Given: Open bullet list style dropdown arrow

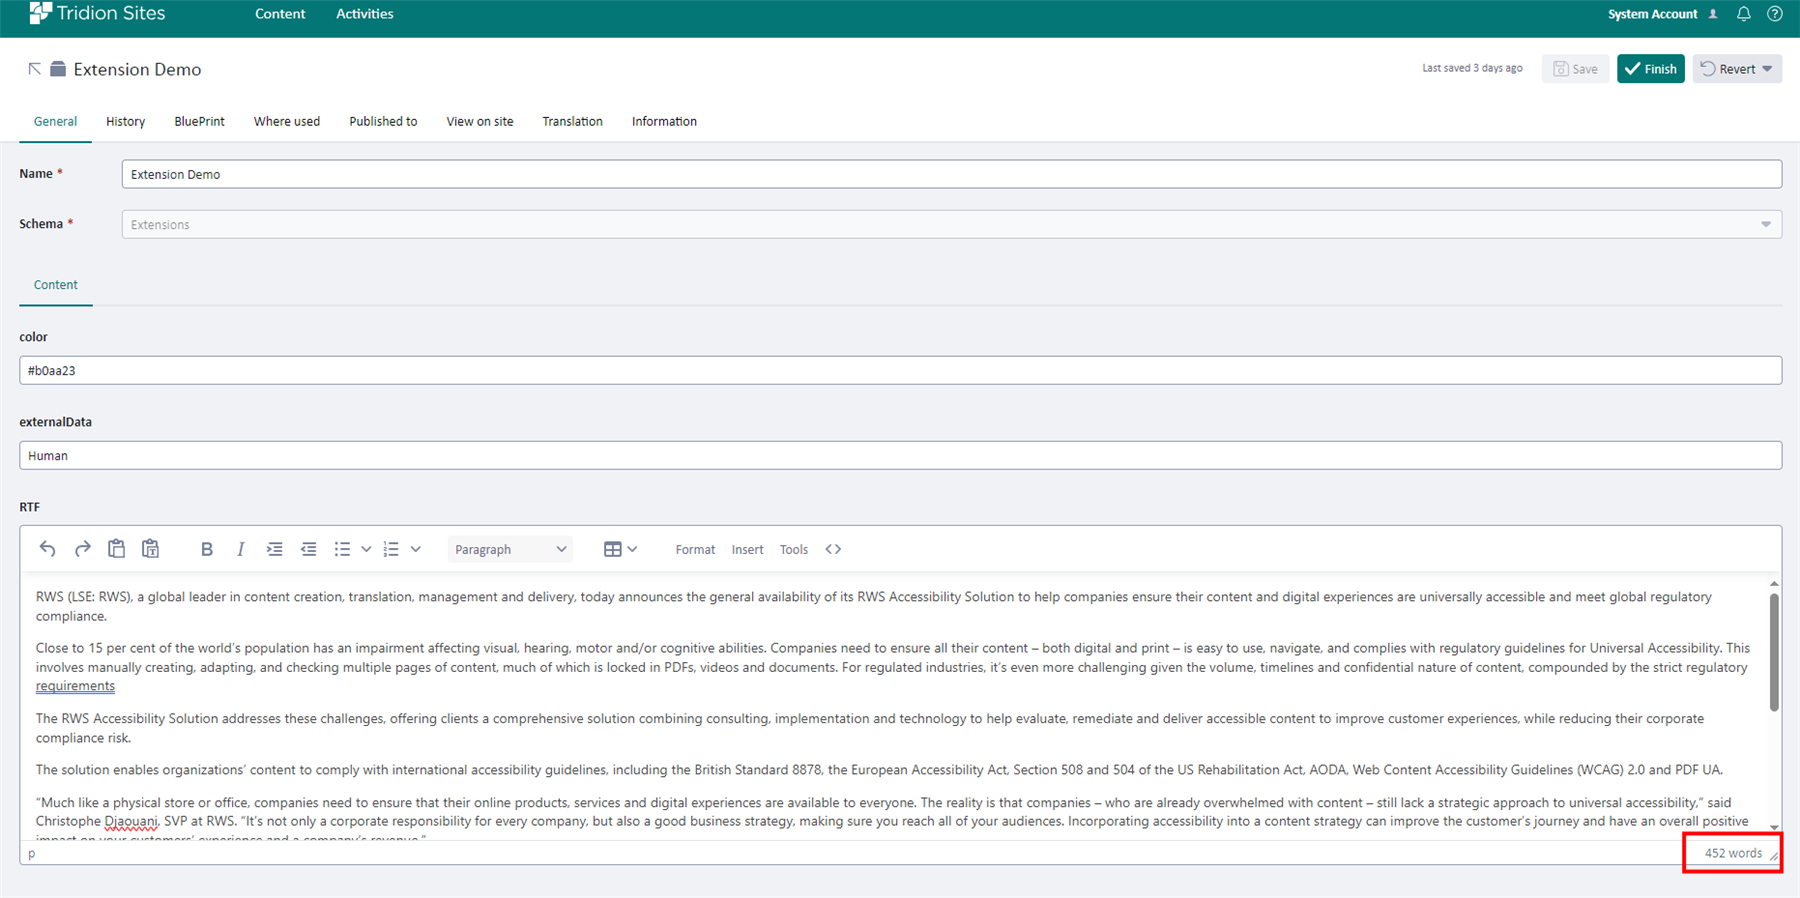Looking at the screenshot, I should pos(366,549).
